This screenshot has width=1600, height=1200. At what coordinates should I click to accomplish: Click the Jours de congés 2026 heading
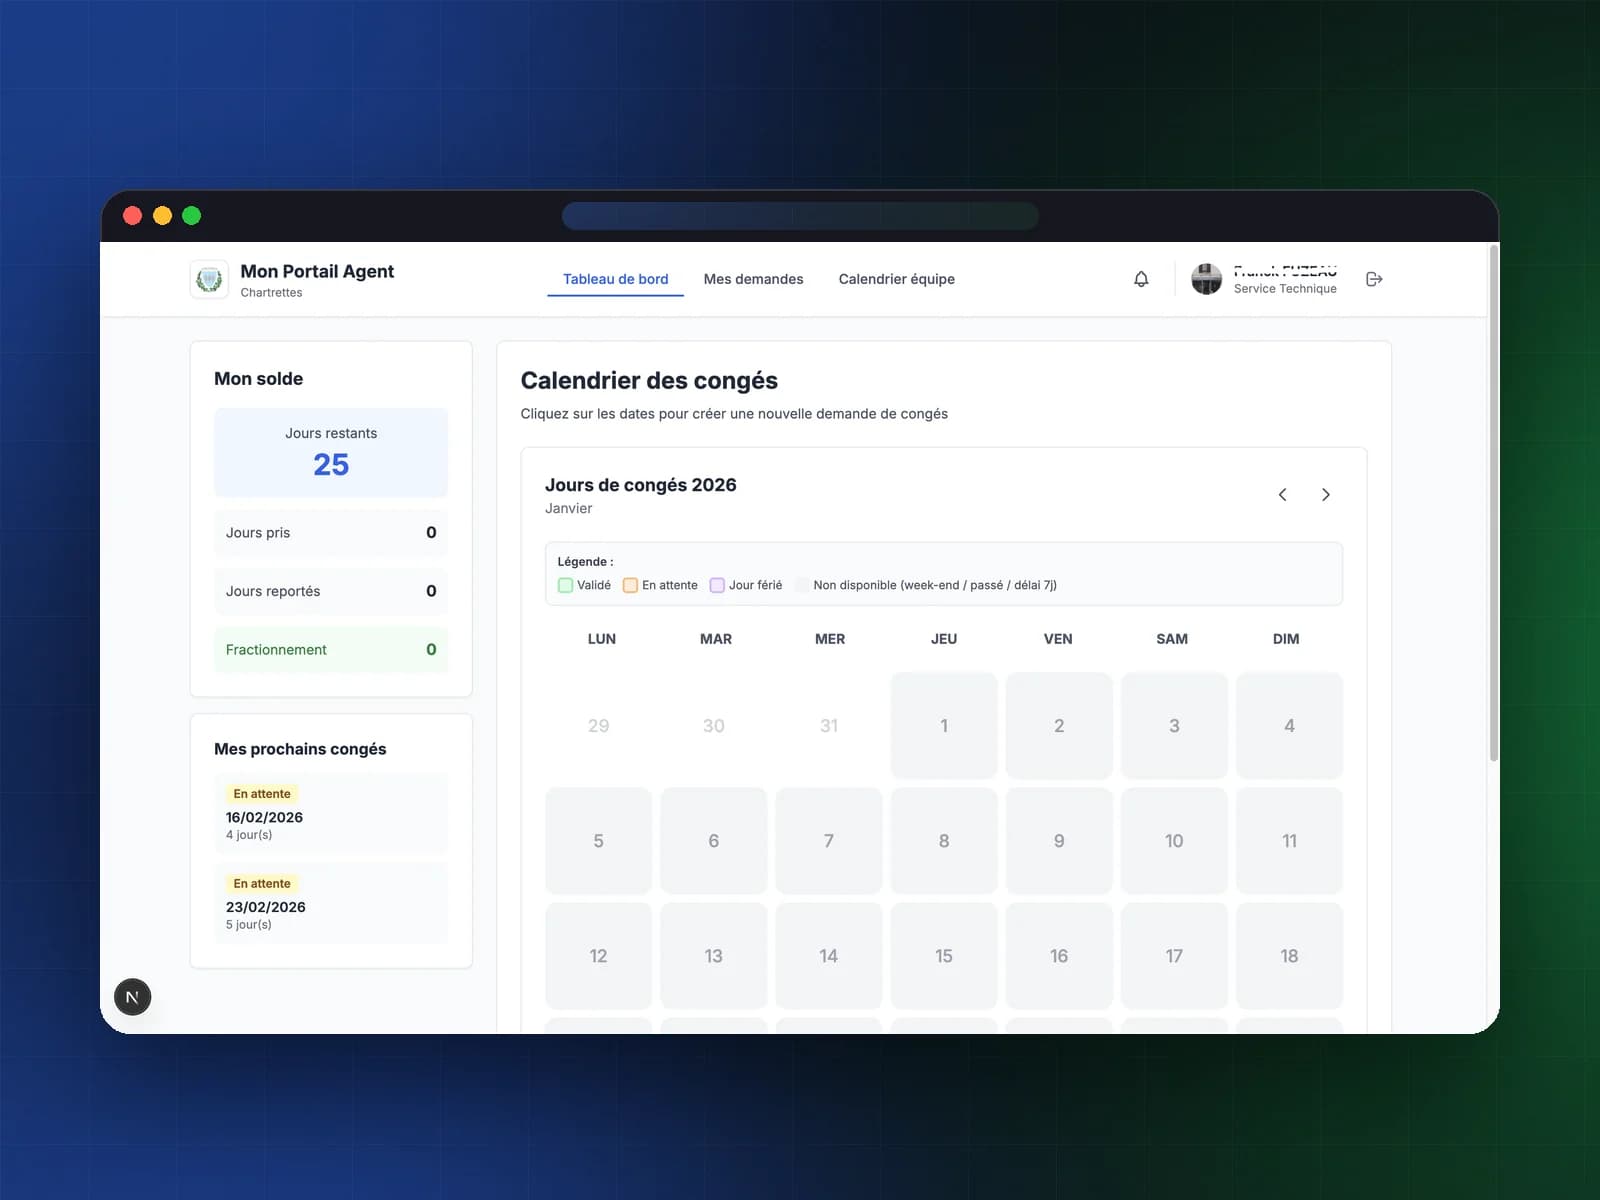coord(641,485)
